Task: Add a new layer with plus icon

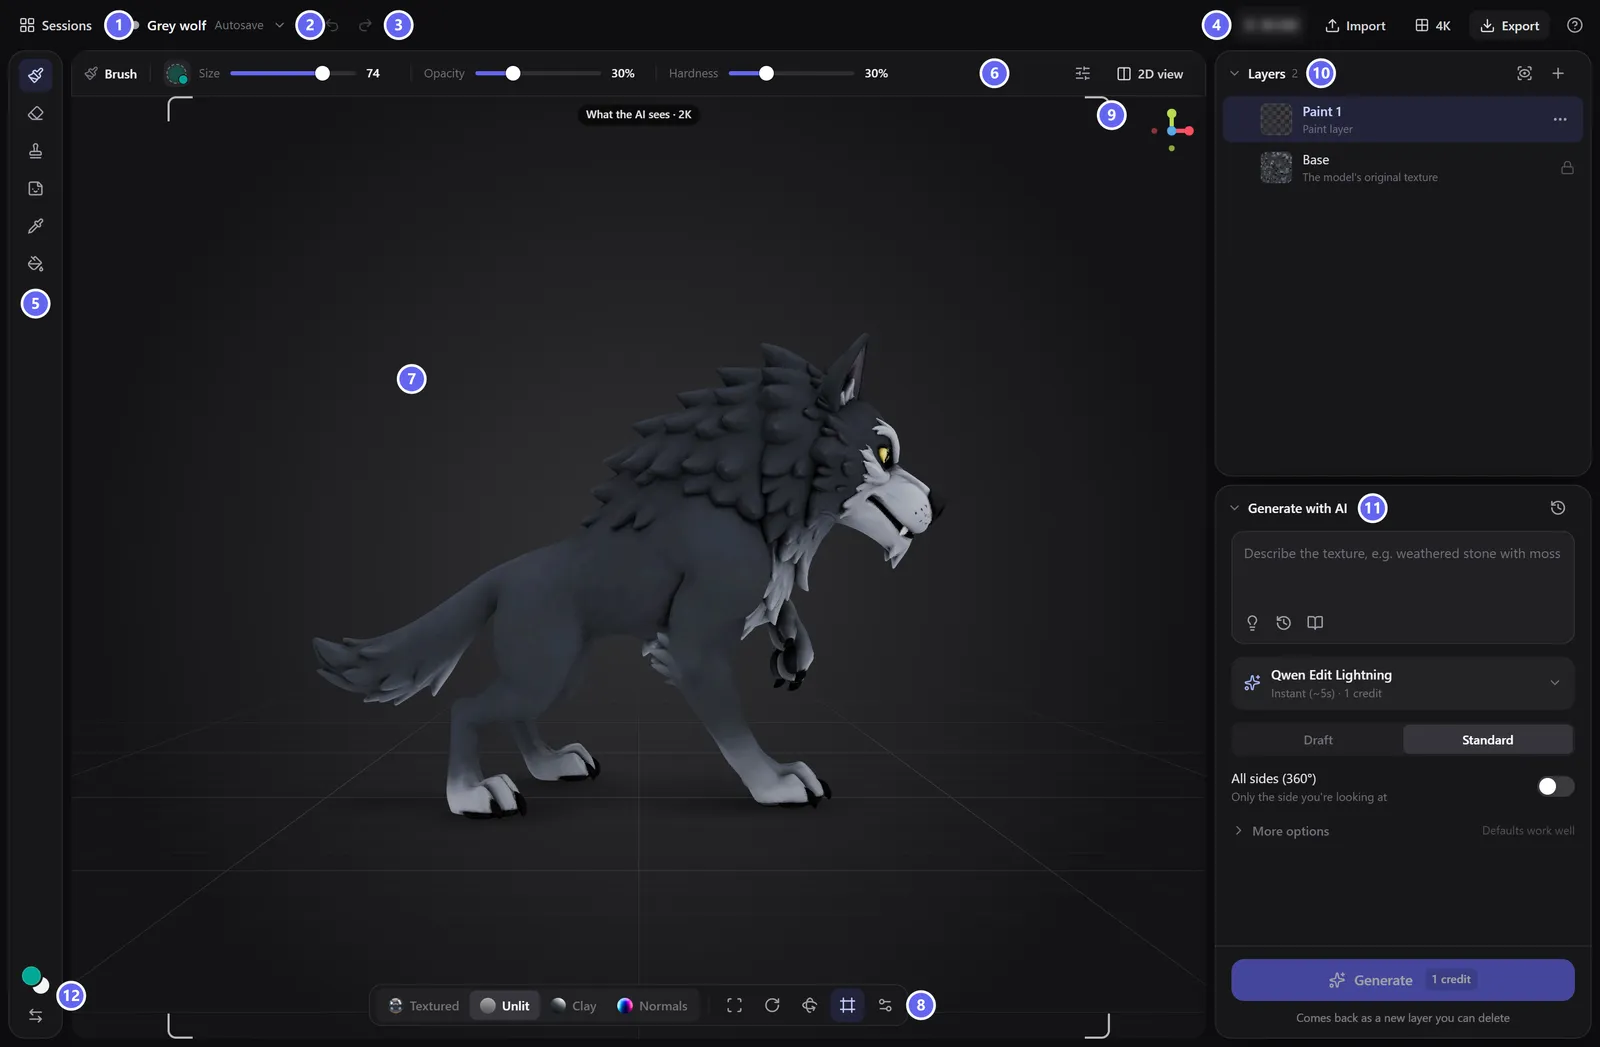Action: [1558, 73]
